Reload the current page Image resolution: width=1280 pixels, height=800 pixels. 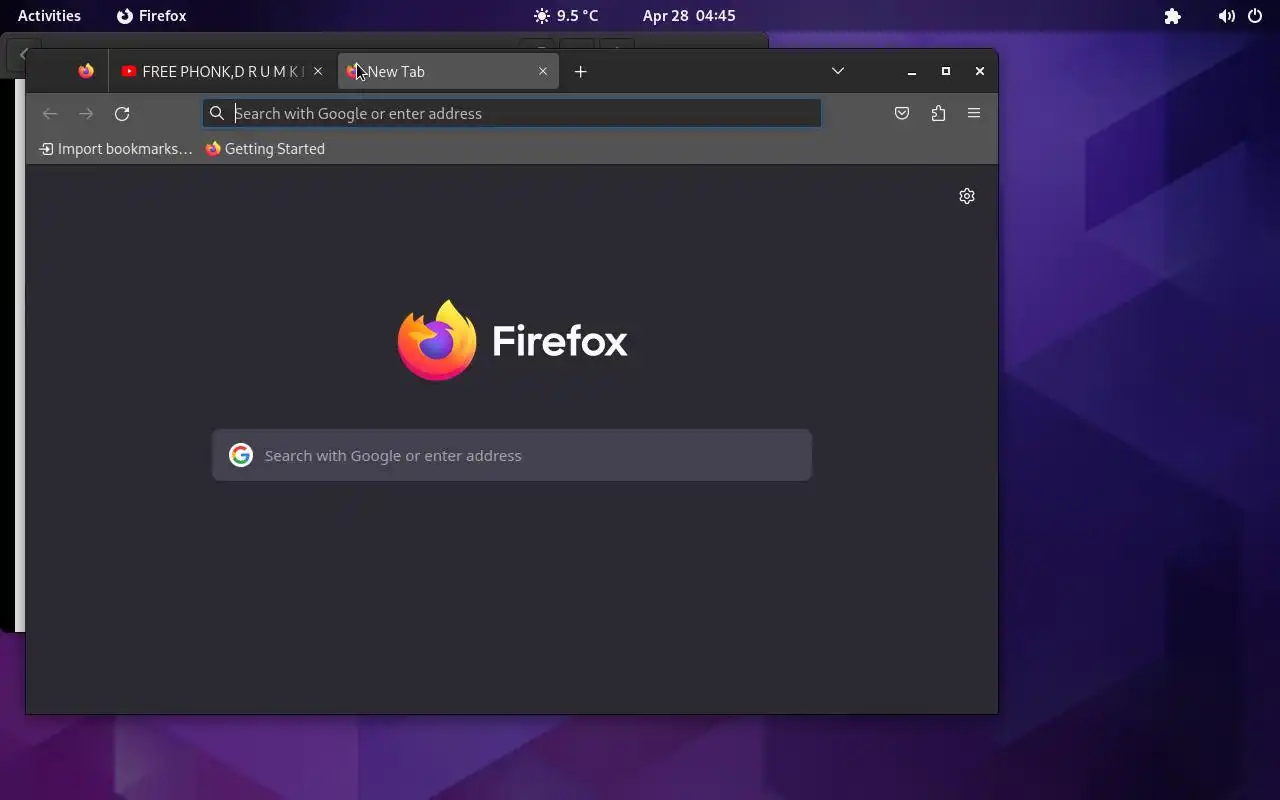coord(122,113)
